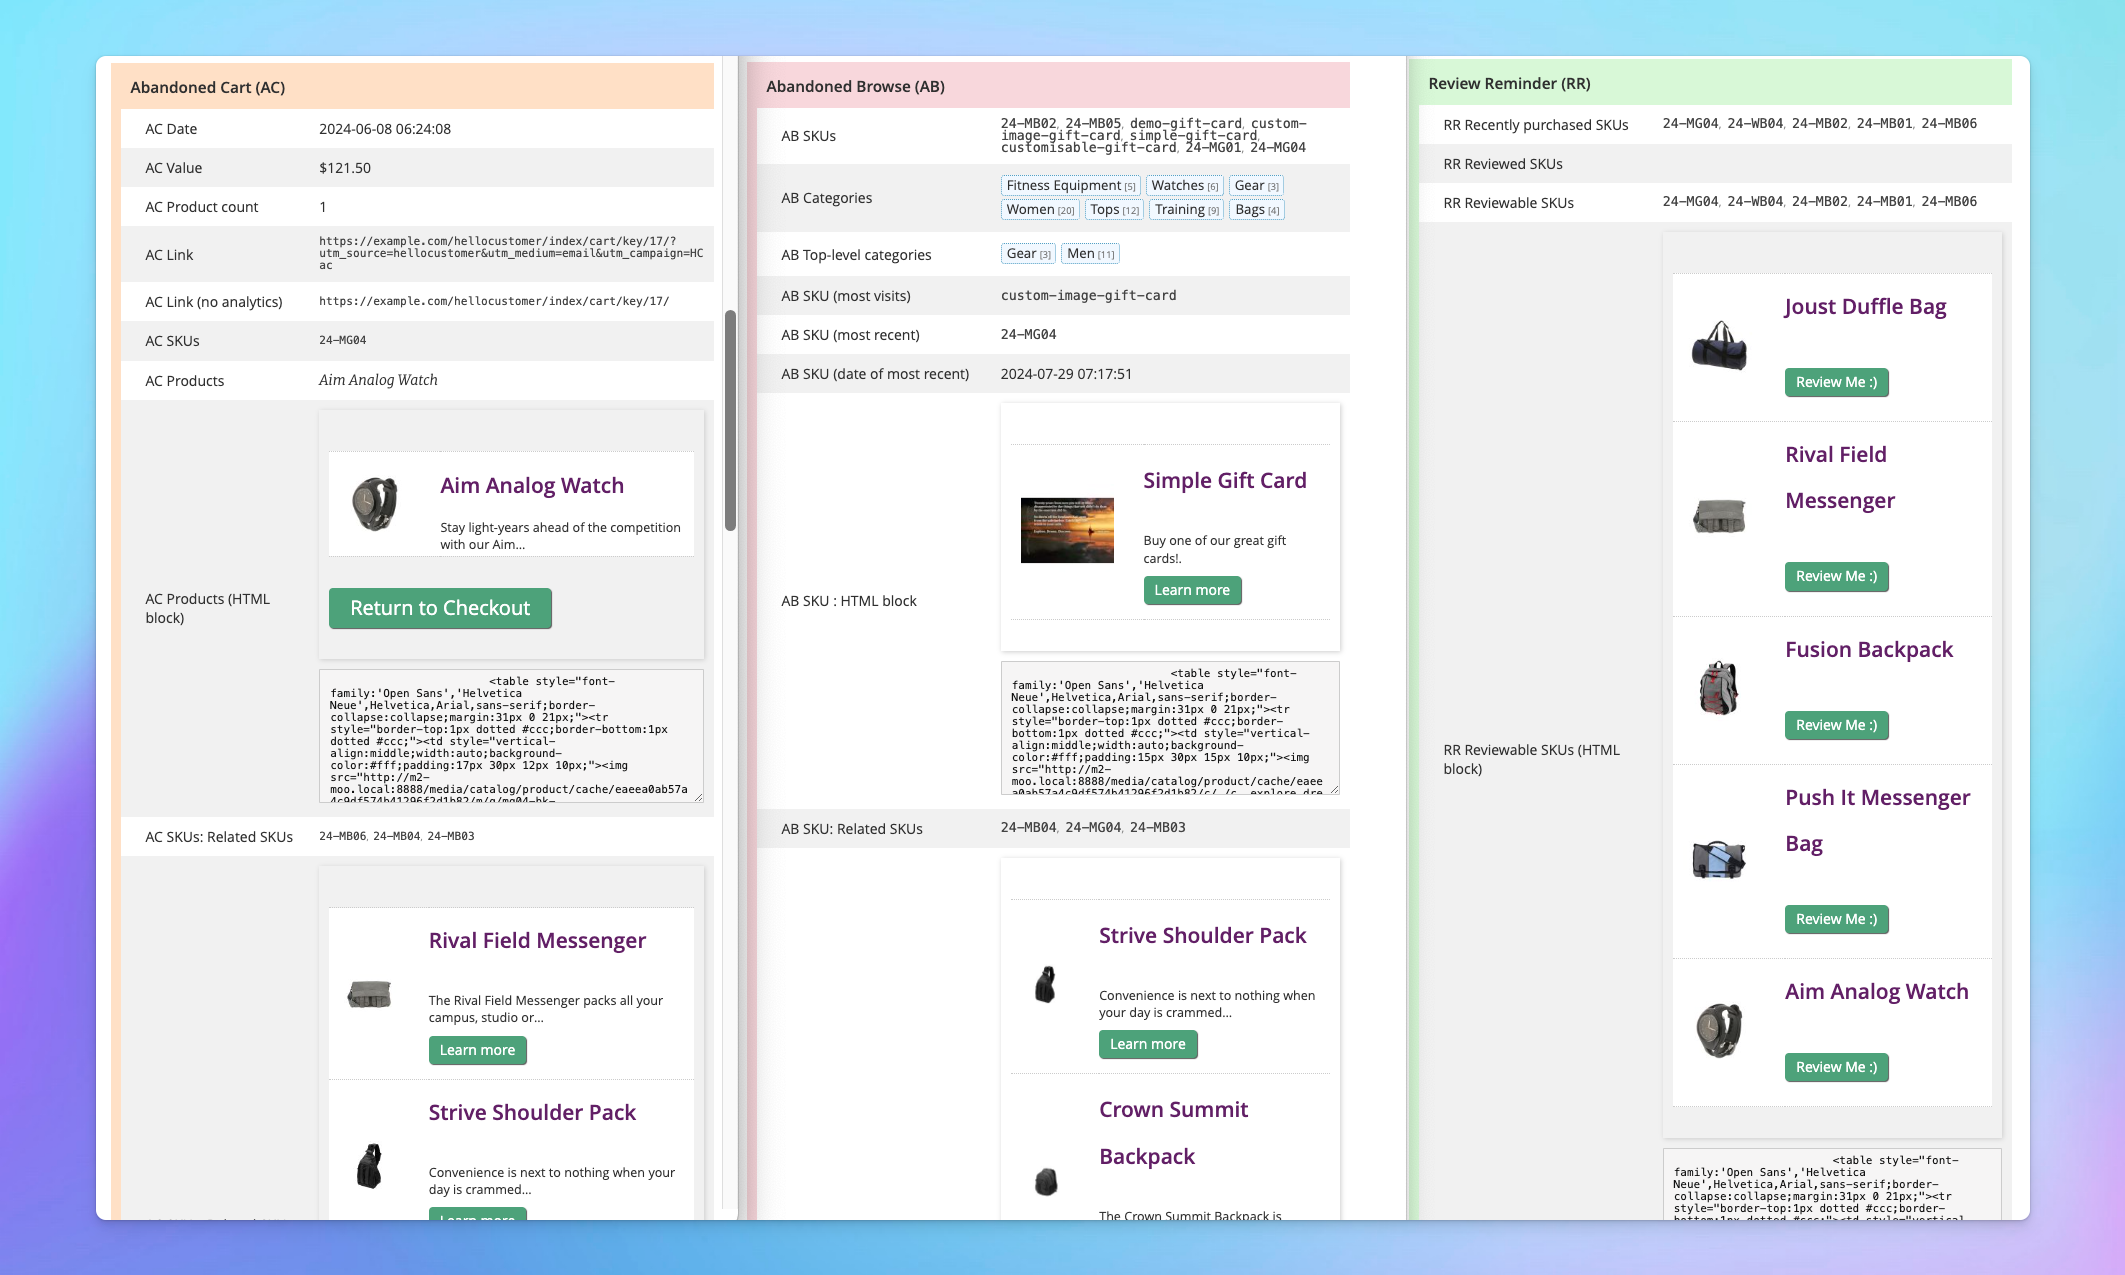Screen dimensions: 2125x1275
Task: Click AC SKUs Related SKUs value 24-MB06, 24-MB04, 24-MB03
Action: (397, 836)
